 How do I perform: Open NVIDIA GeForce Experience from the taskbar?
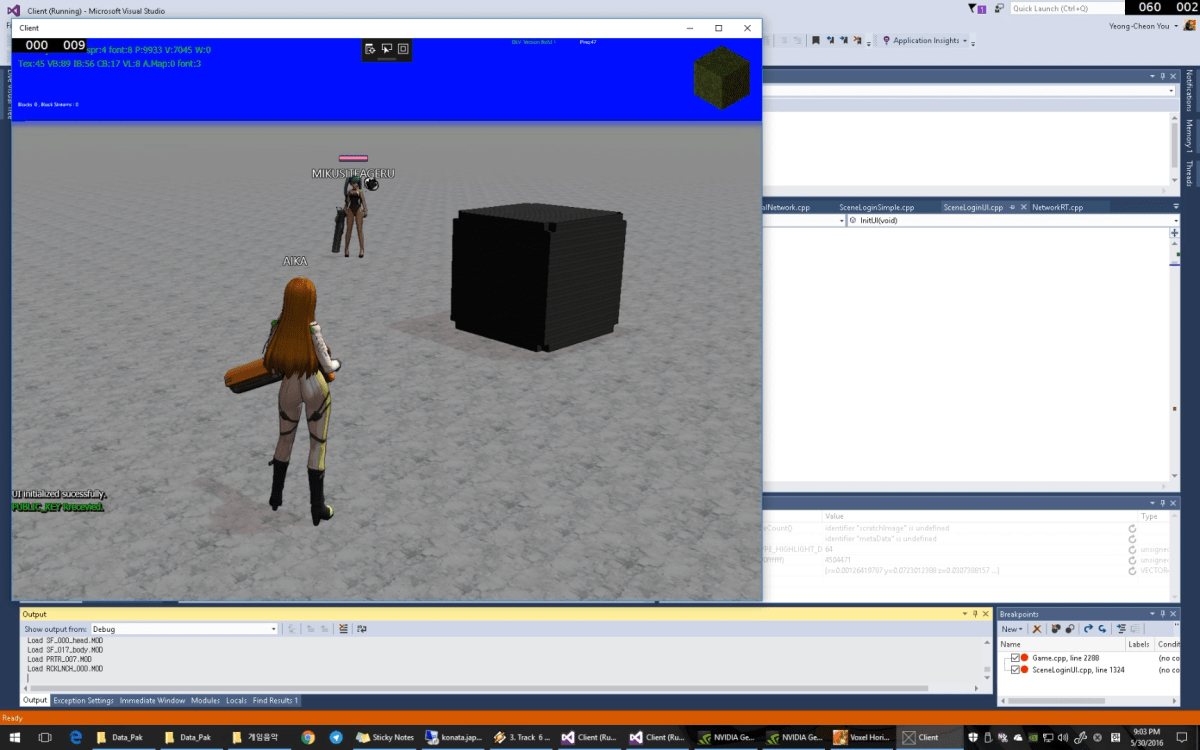728,737
